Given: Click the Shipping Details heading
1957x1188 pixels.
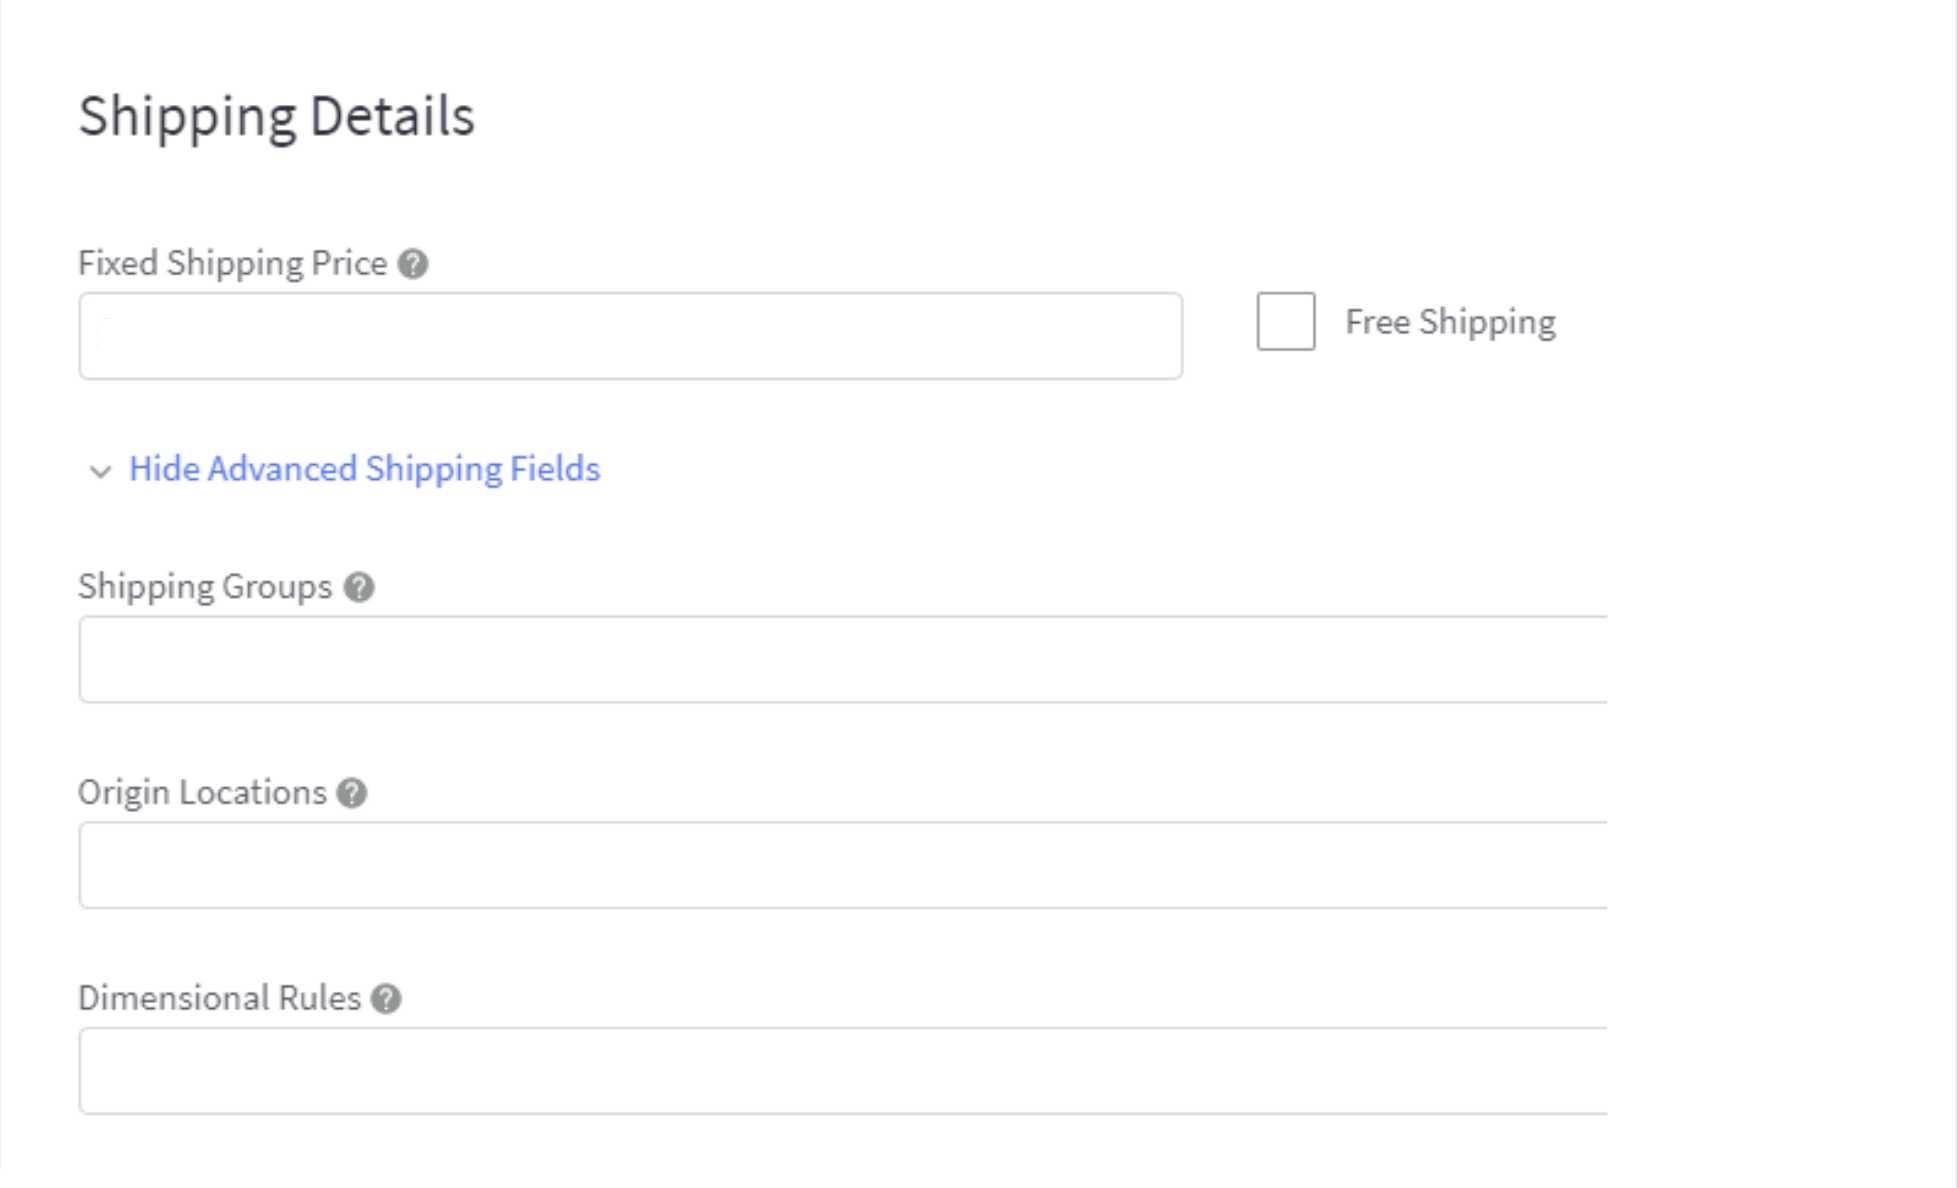Looking at the screenshot, I should (x=276, y=116).
